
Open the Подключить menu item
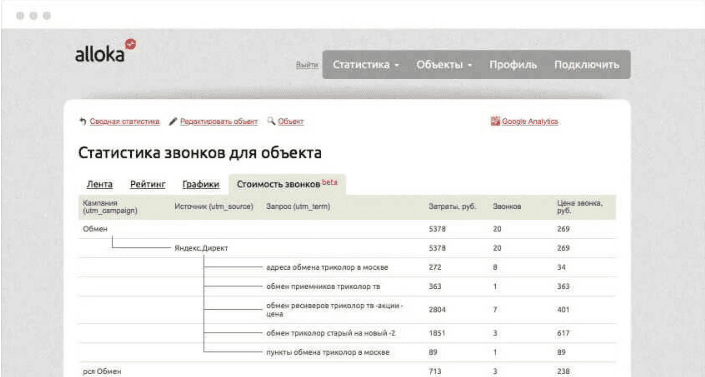[x=587, y=65]
